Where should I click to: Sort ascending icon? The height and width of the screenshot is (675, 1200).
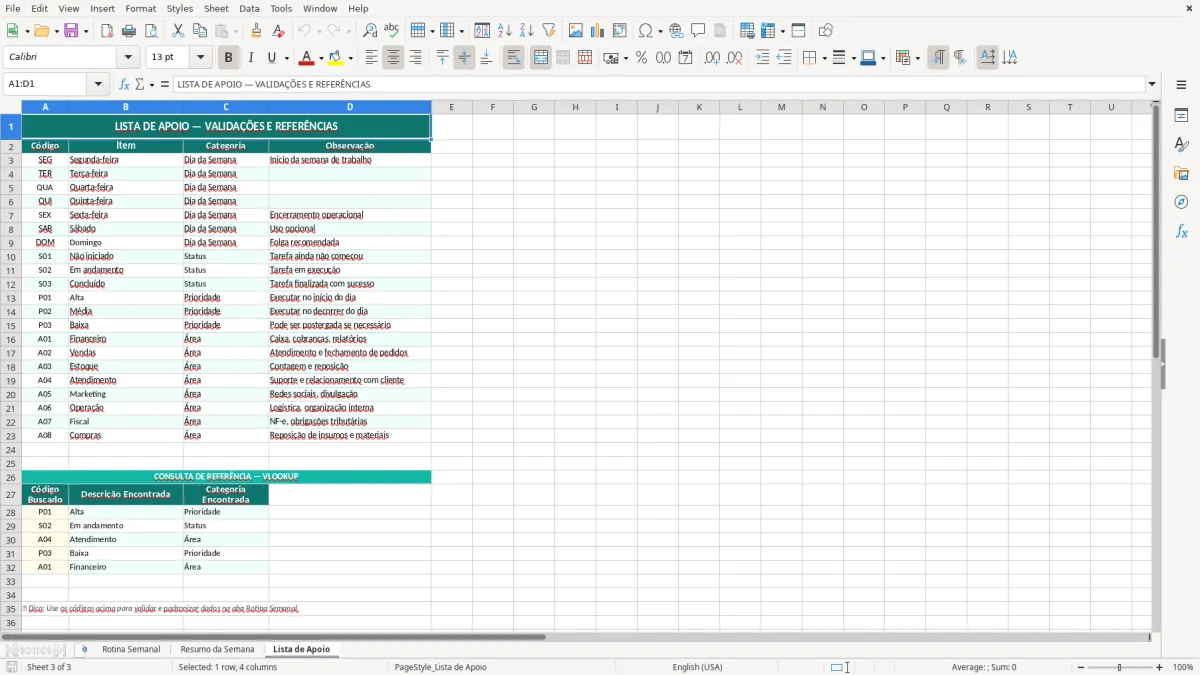505,31
